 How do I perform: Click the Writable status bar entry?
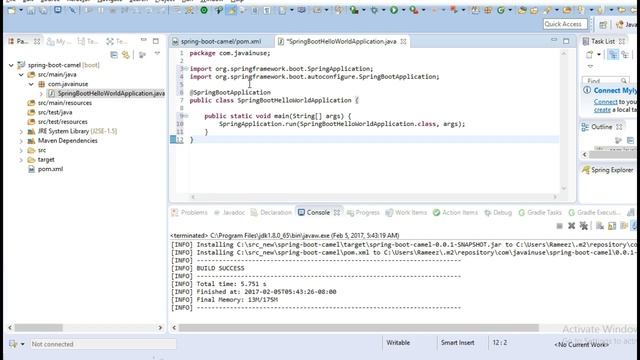pos(398,343)
